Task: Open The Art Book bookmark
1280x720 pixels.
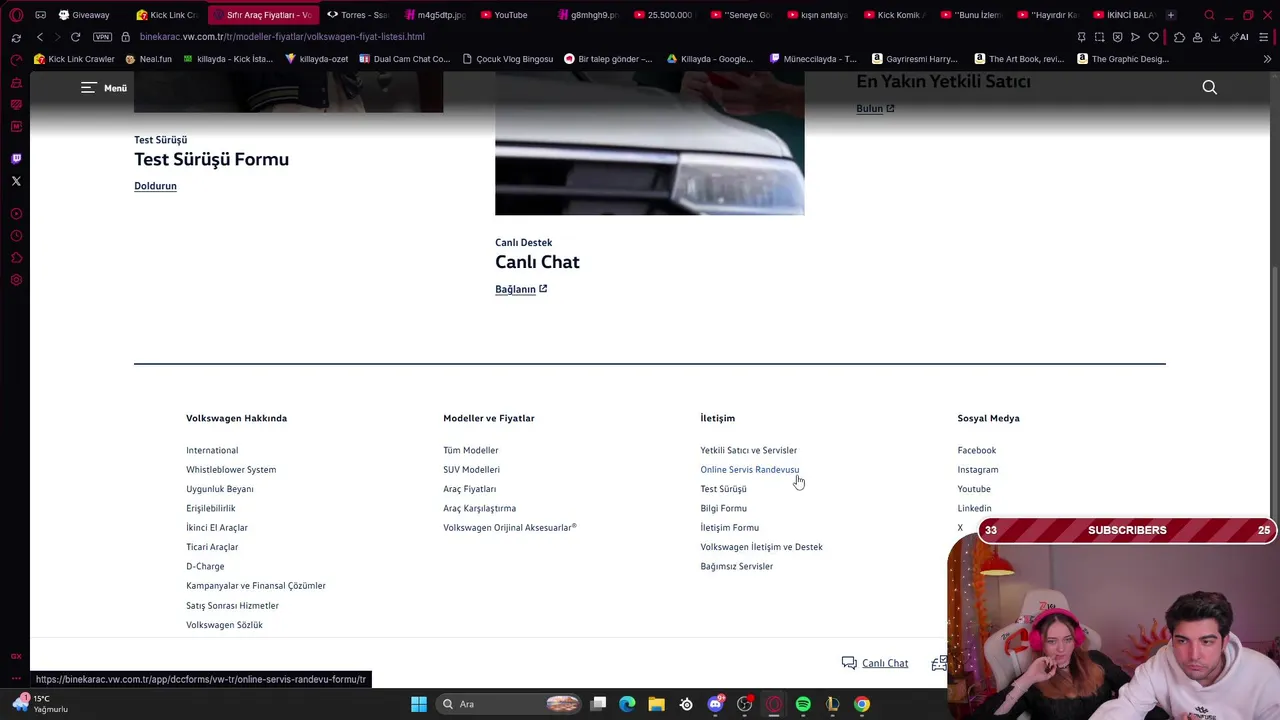Action: [x=1019, y=59]
